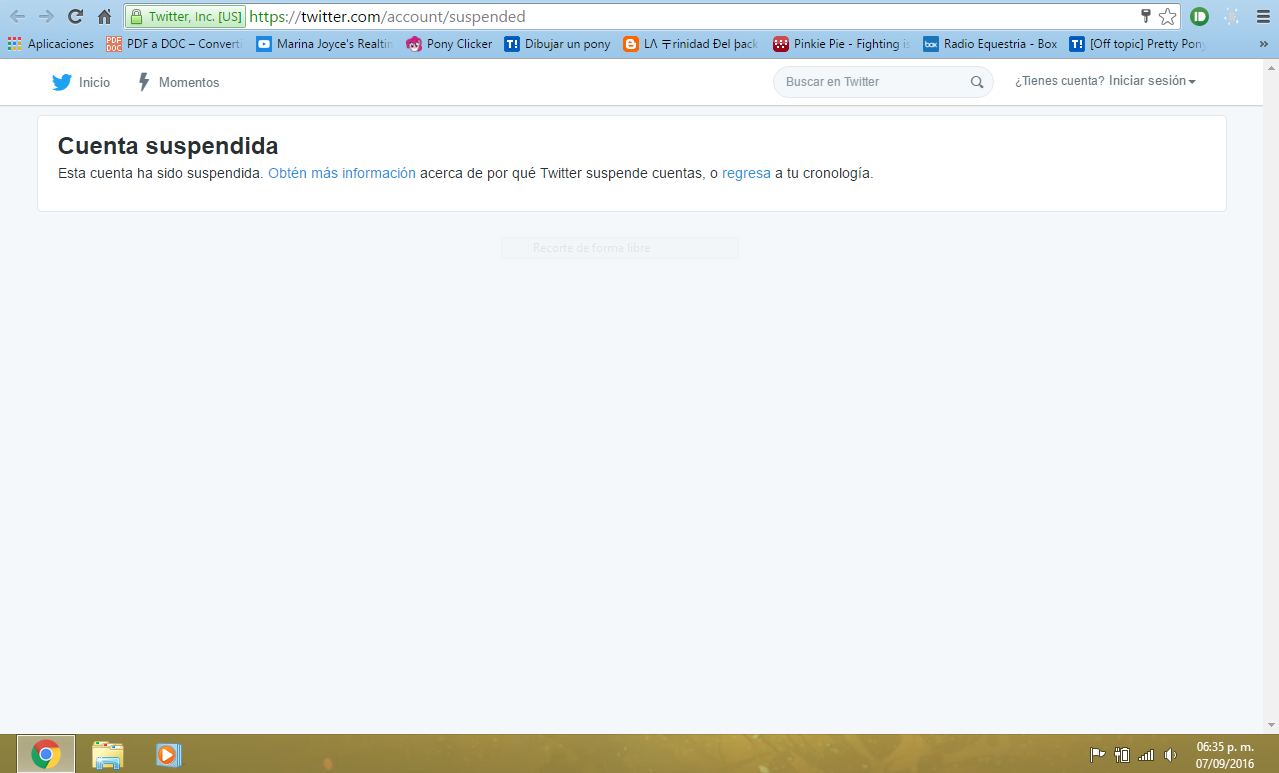Open the Radio Equestria bookmark
This screenshot has width=1279, height=773.
click(x=990, y=44)
